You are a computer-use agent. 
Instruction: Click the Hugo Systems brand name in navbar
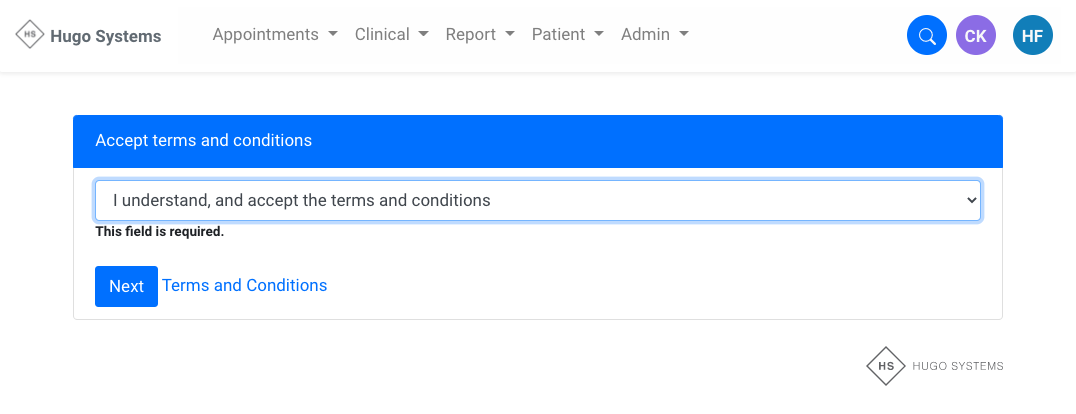pyautogui.click(x=105, y=37)
